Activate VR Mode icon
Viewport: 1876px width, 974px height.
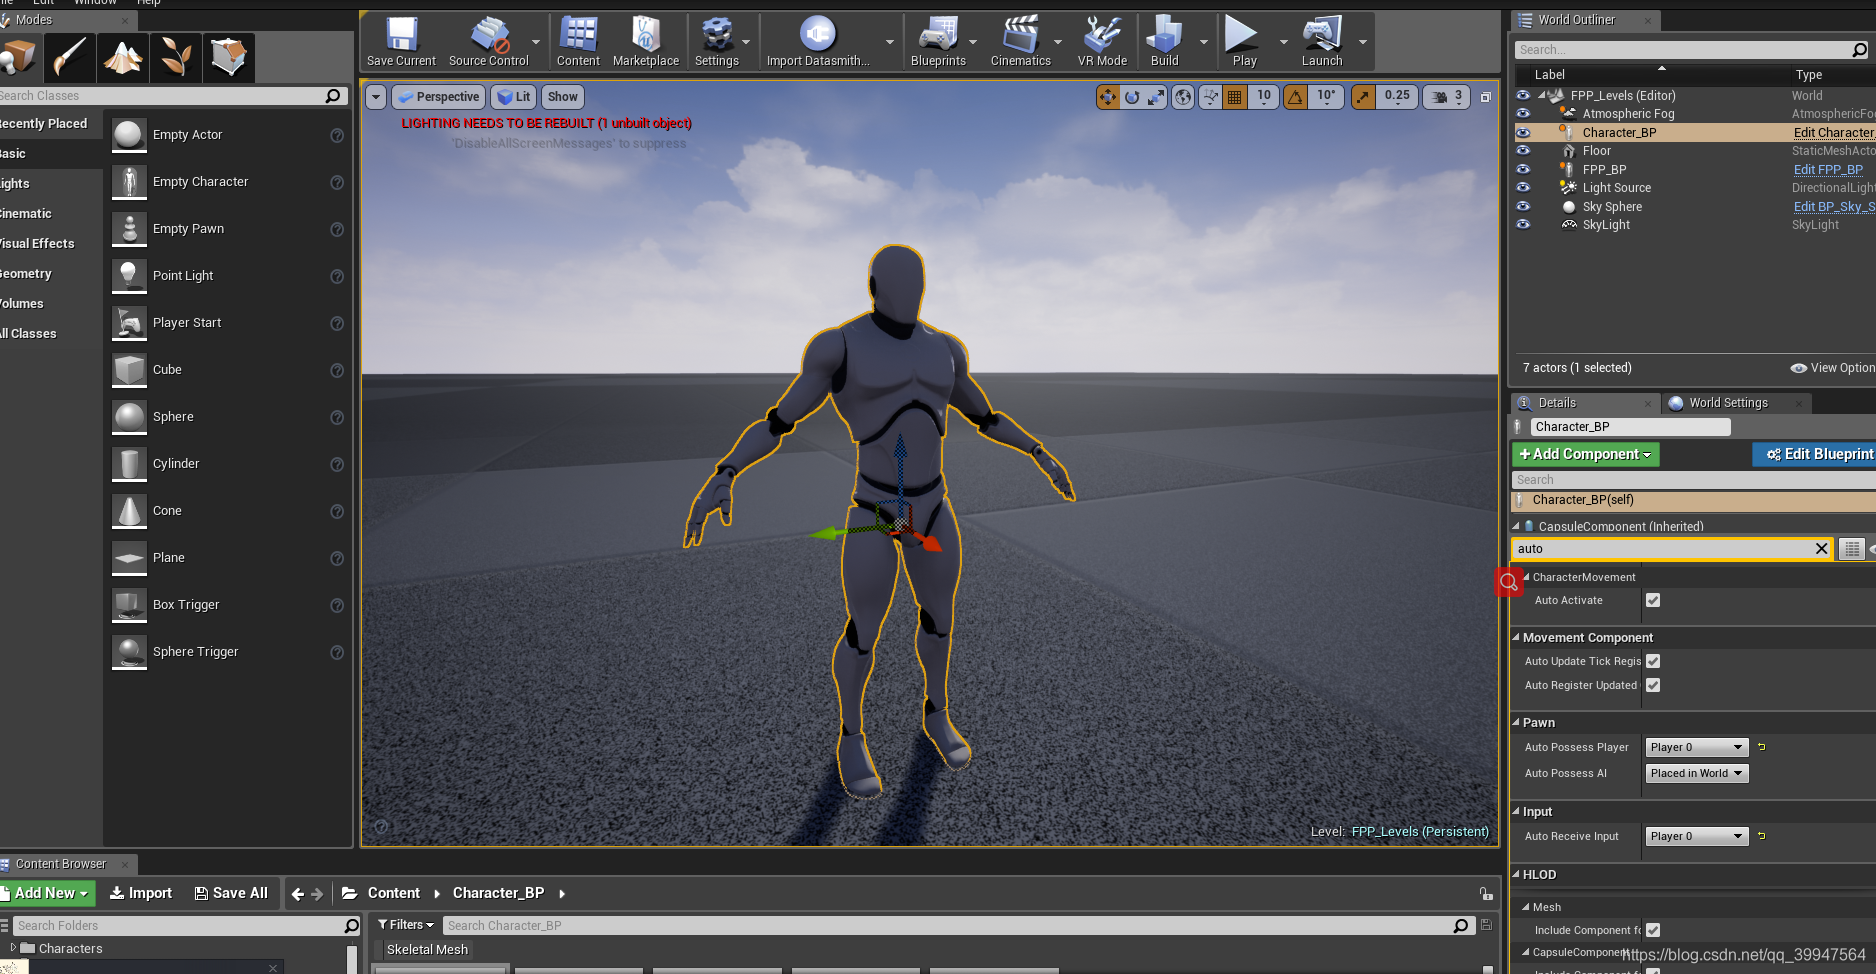(x=1102, y=42)
